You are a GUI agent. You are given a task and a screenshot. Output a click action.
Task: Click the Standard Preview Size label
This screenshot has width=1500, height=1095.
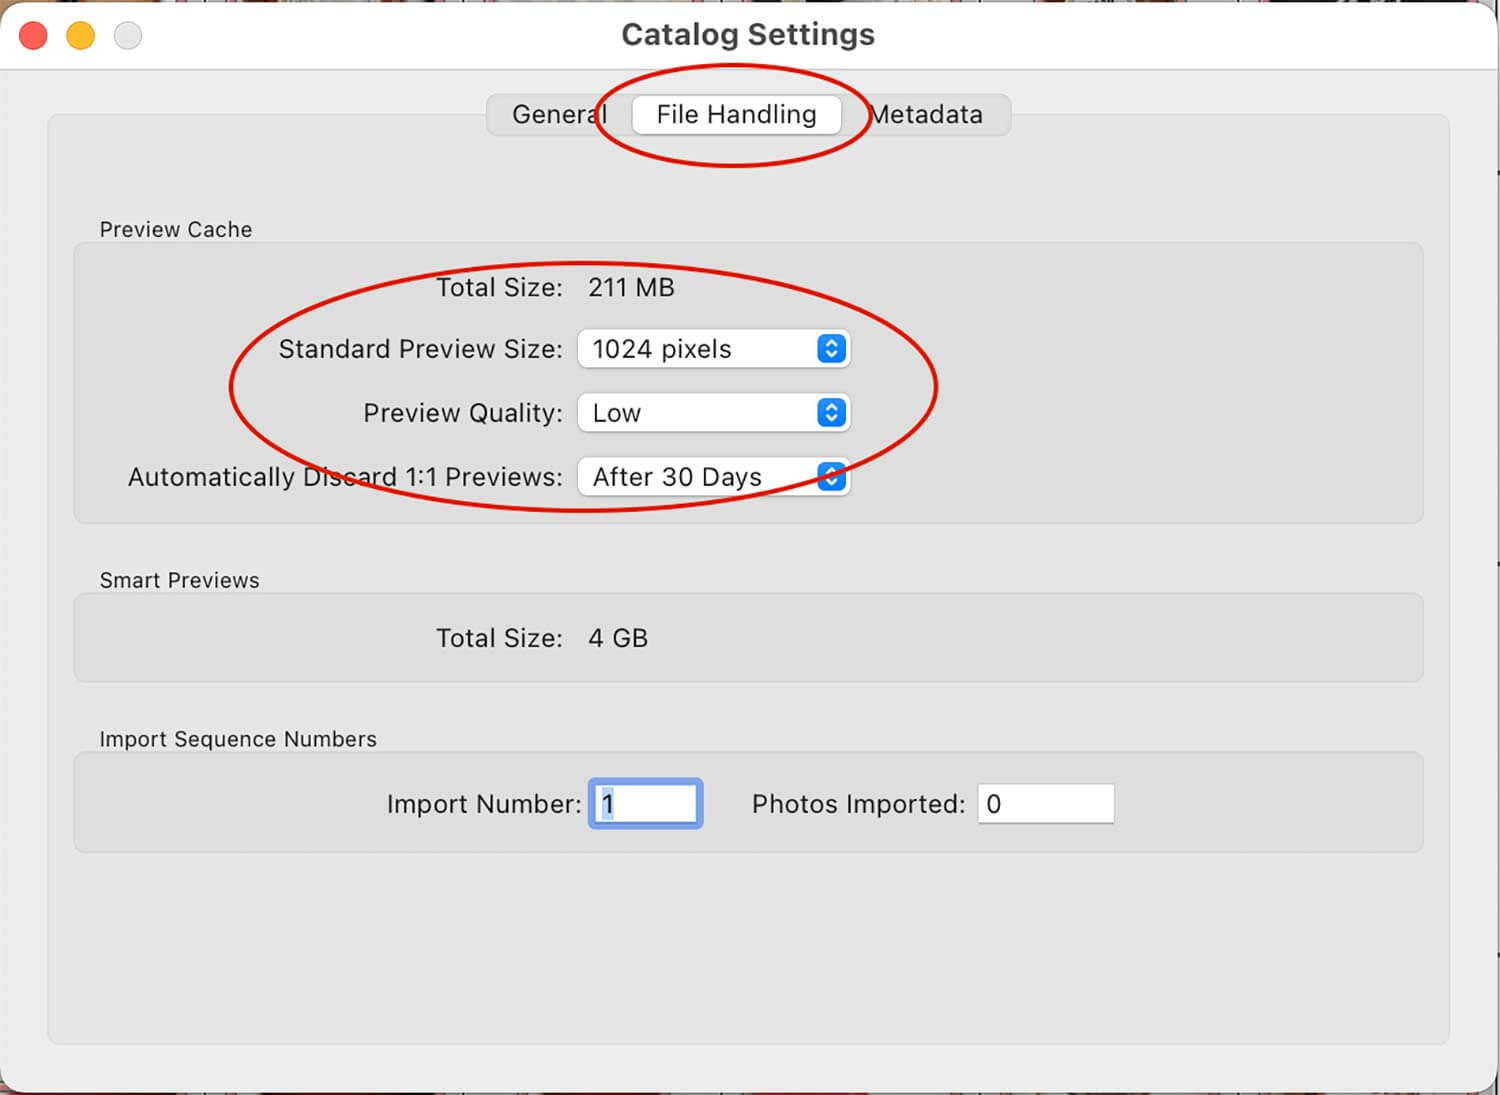421,349
